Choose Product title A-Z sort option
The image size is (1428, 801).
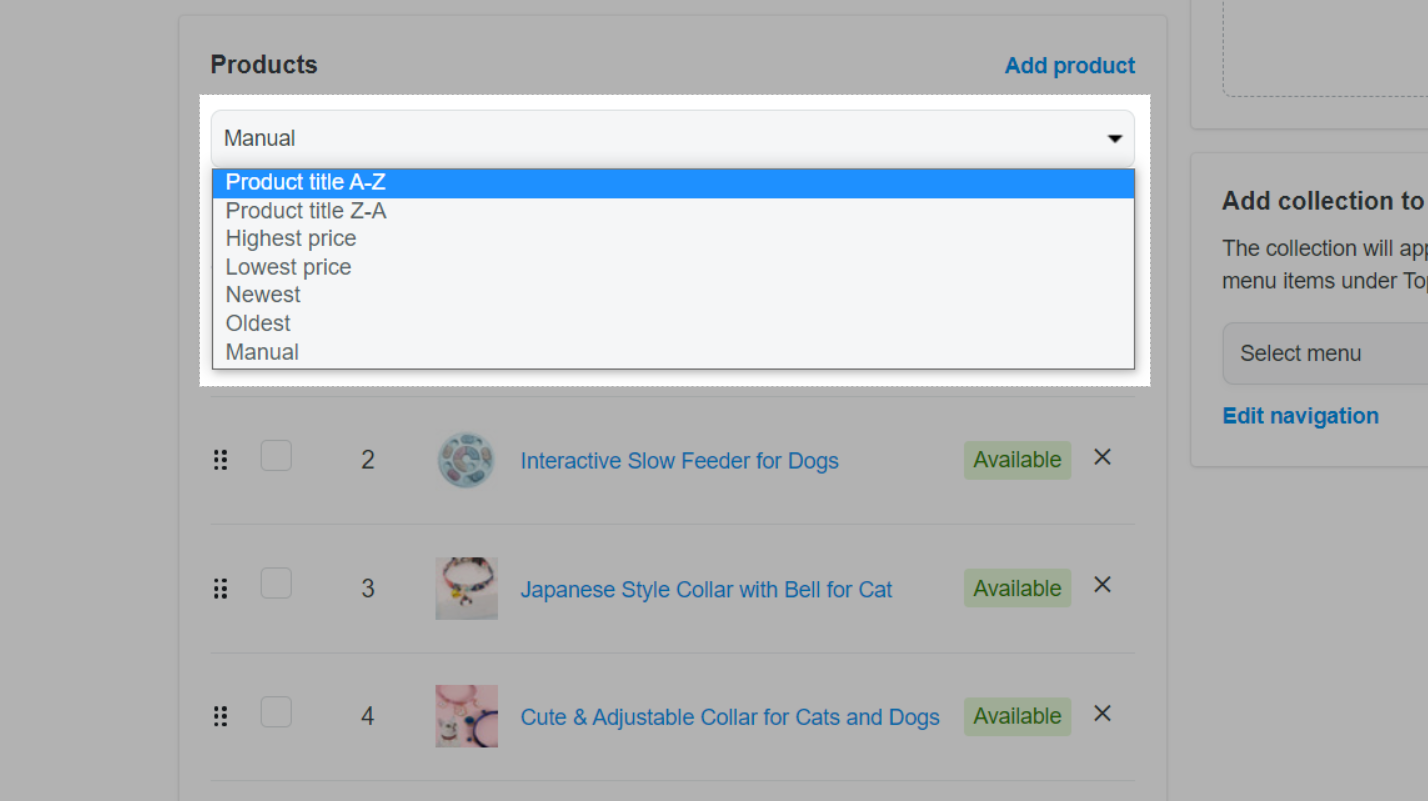306,183
